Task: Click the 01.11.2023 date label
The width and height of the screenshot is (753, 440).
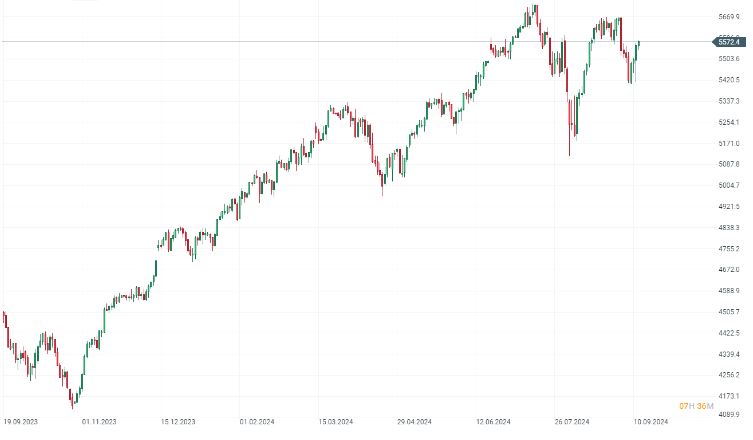Action: click(x=100, y=422)
